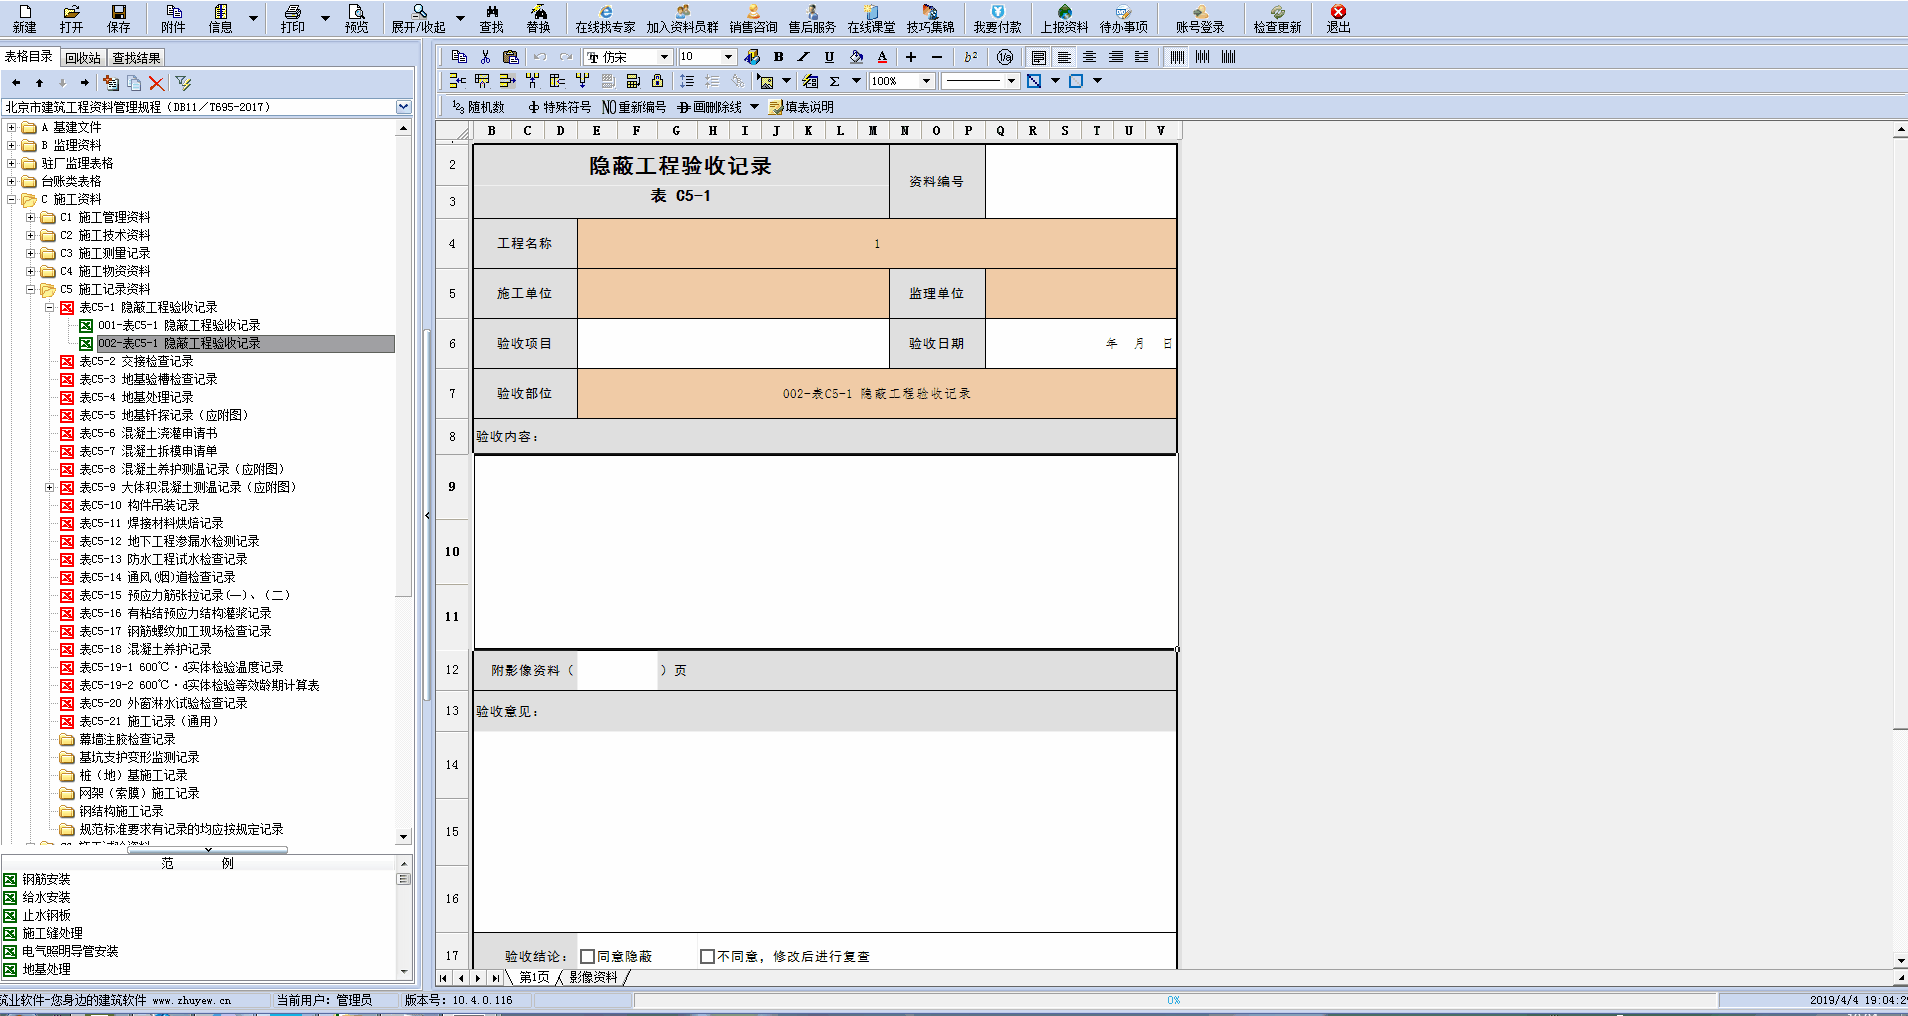Open the 替换 replace tool
1908x1016 pixels.
540,18
